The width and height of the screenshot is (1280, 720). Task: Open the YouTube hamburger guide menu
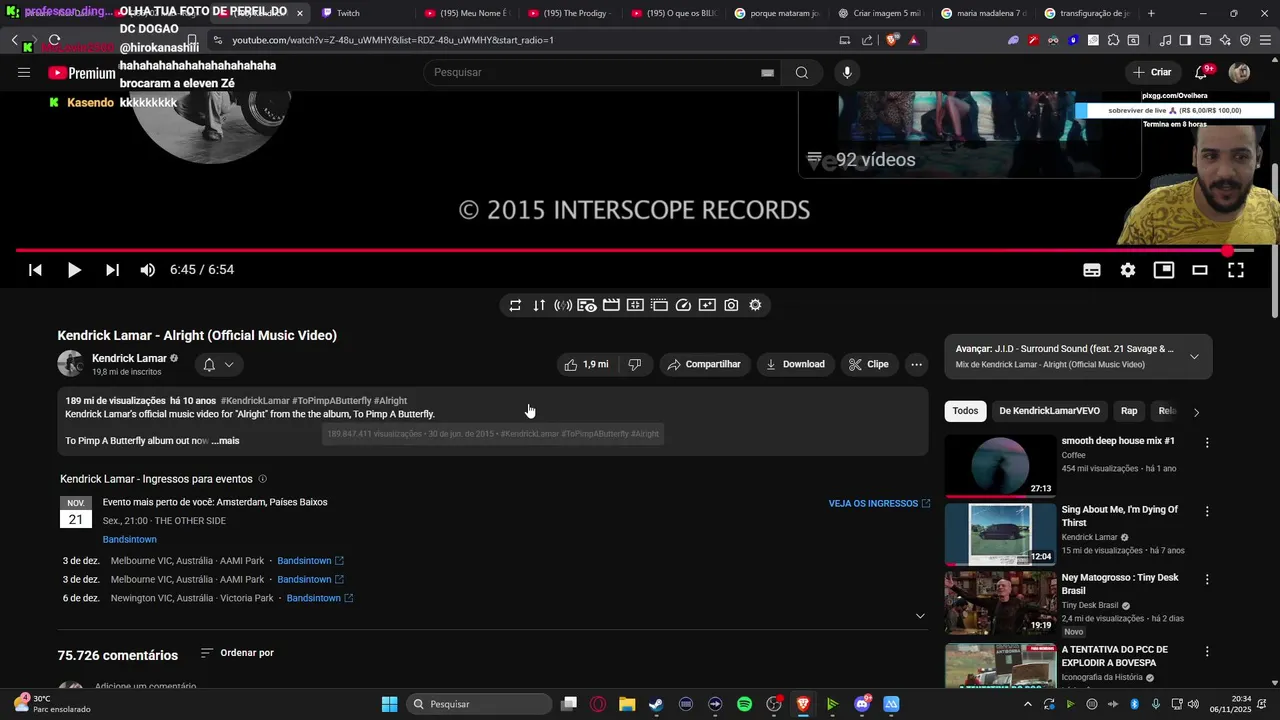click(x=24, y=72)
